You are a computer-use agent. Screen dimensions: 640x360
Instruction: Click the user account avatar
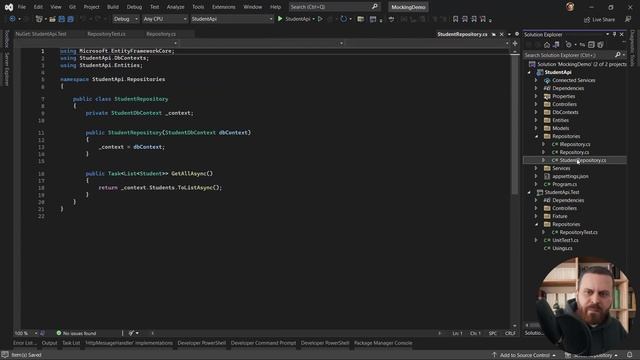(x=570, y=7)
